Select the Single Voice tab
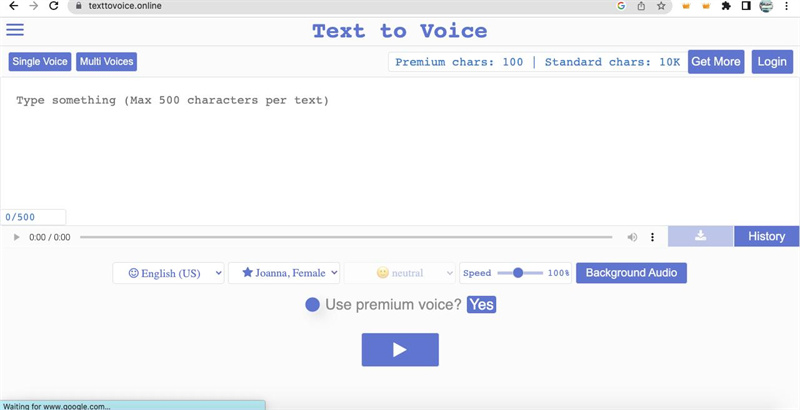 [40, 62]
